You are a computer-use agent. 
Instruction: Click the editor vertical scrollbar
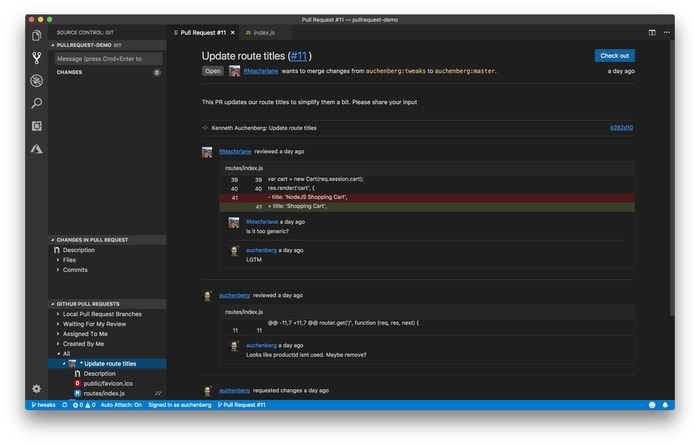[x=671, y=179]
